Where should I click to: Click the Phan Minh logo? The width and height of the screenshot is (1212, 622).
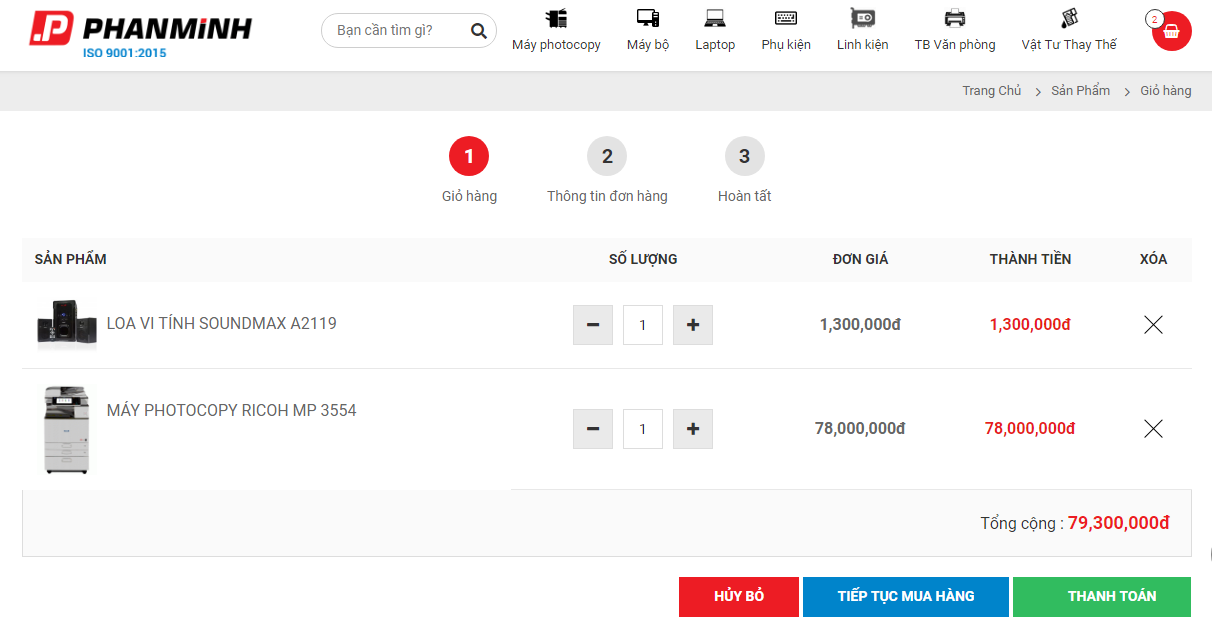(x=140, y=34)
